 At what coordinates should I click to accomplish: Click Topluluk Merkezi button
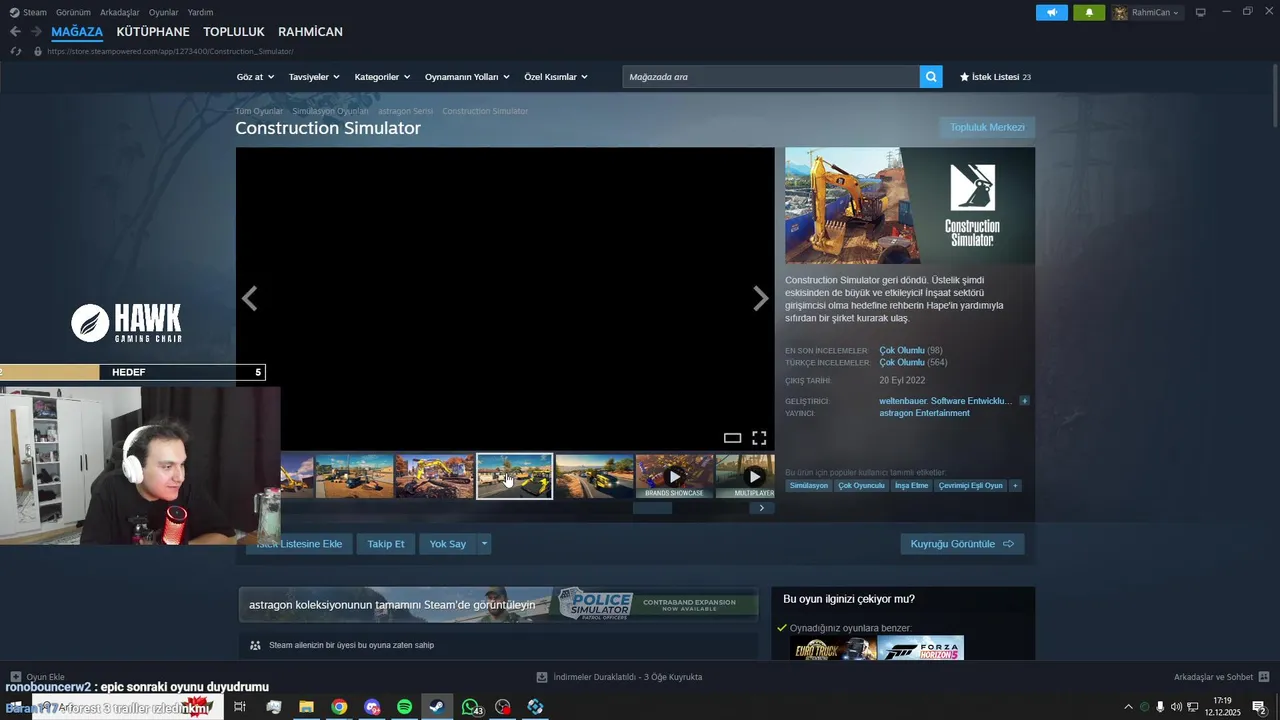(x=987, y=127)
